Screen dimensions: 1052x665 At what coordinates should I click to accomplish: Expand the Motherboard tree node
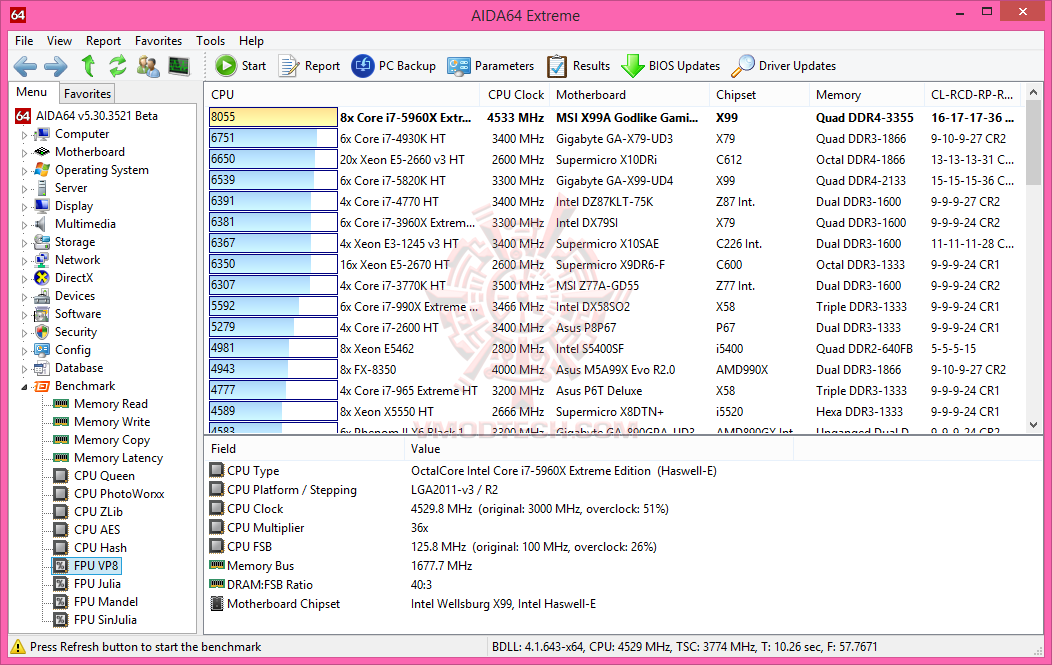click(x=25, y=153)
